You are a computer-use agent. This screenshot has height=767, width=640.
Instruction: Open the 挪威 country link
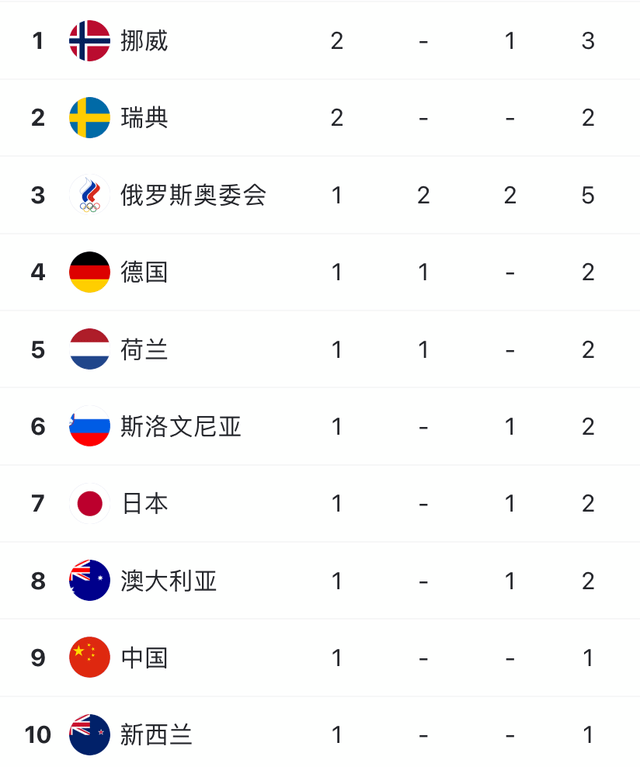click(x=144, y=41)
